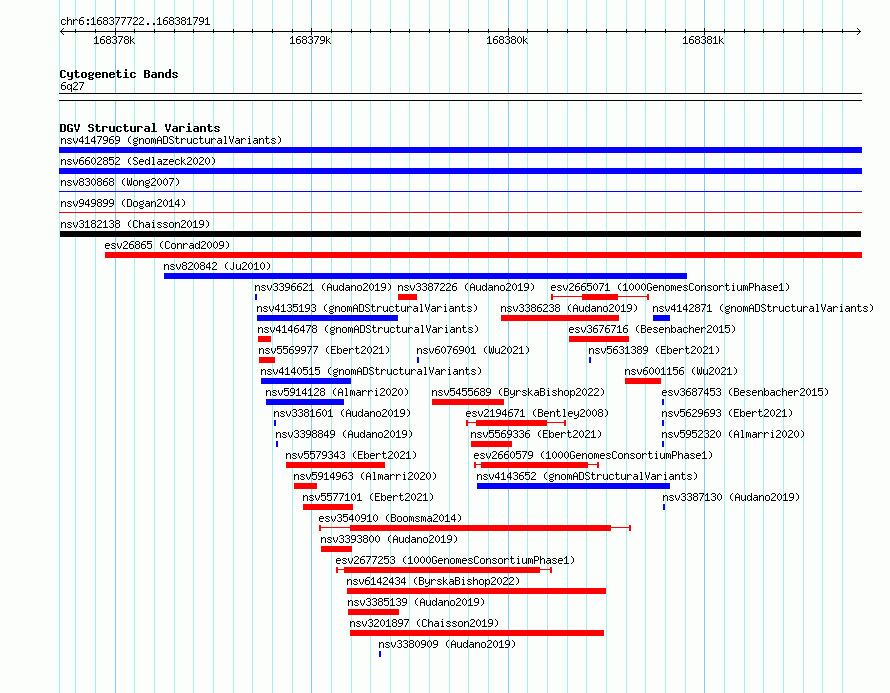Screen dimensions: 890x693
Task: Click nsv4143652 gnomADStructuralVariants label
Action: click(587, 476)
